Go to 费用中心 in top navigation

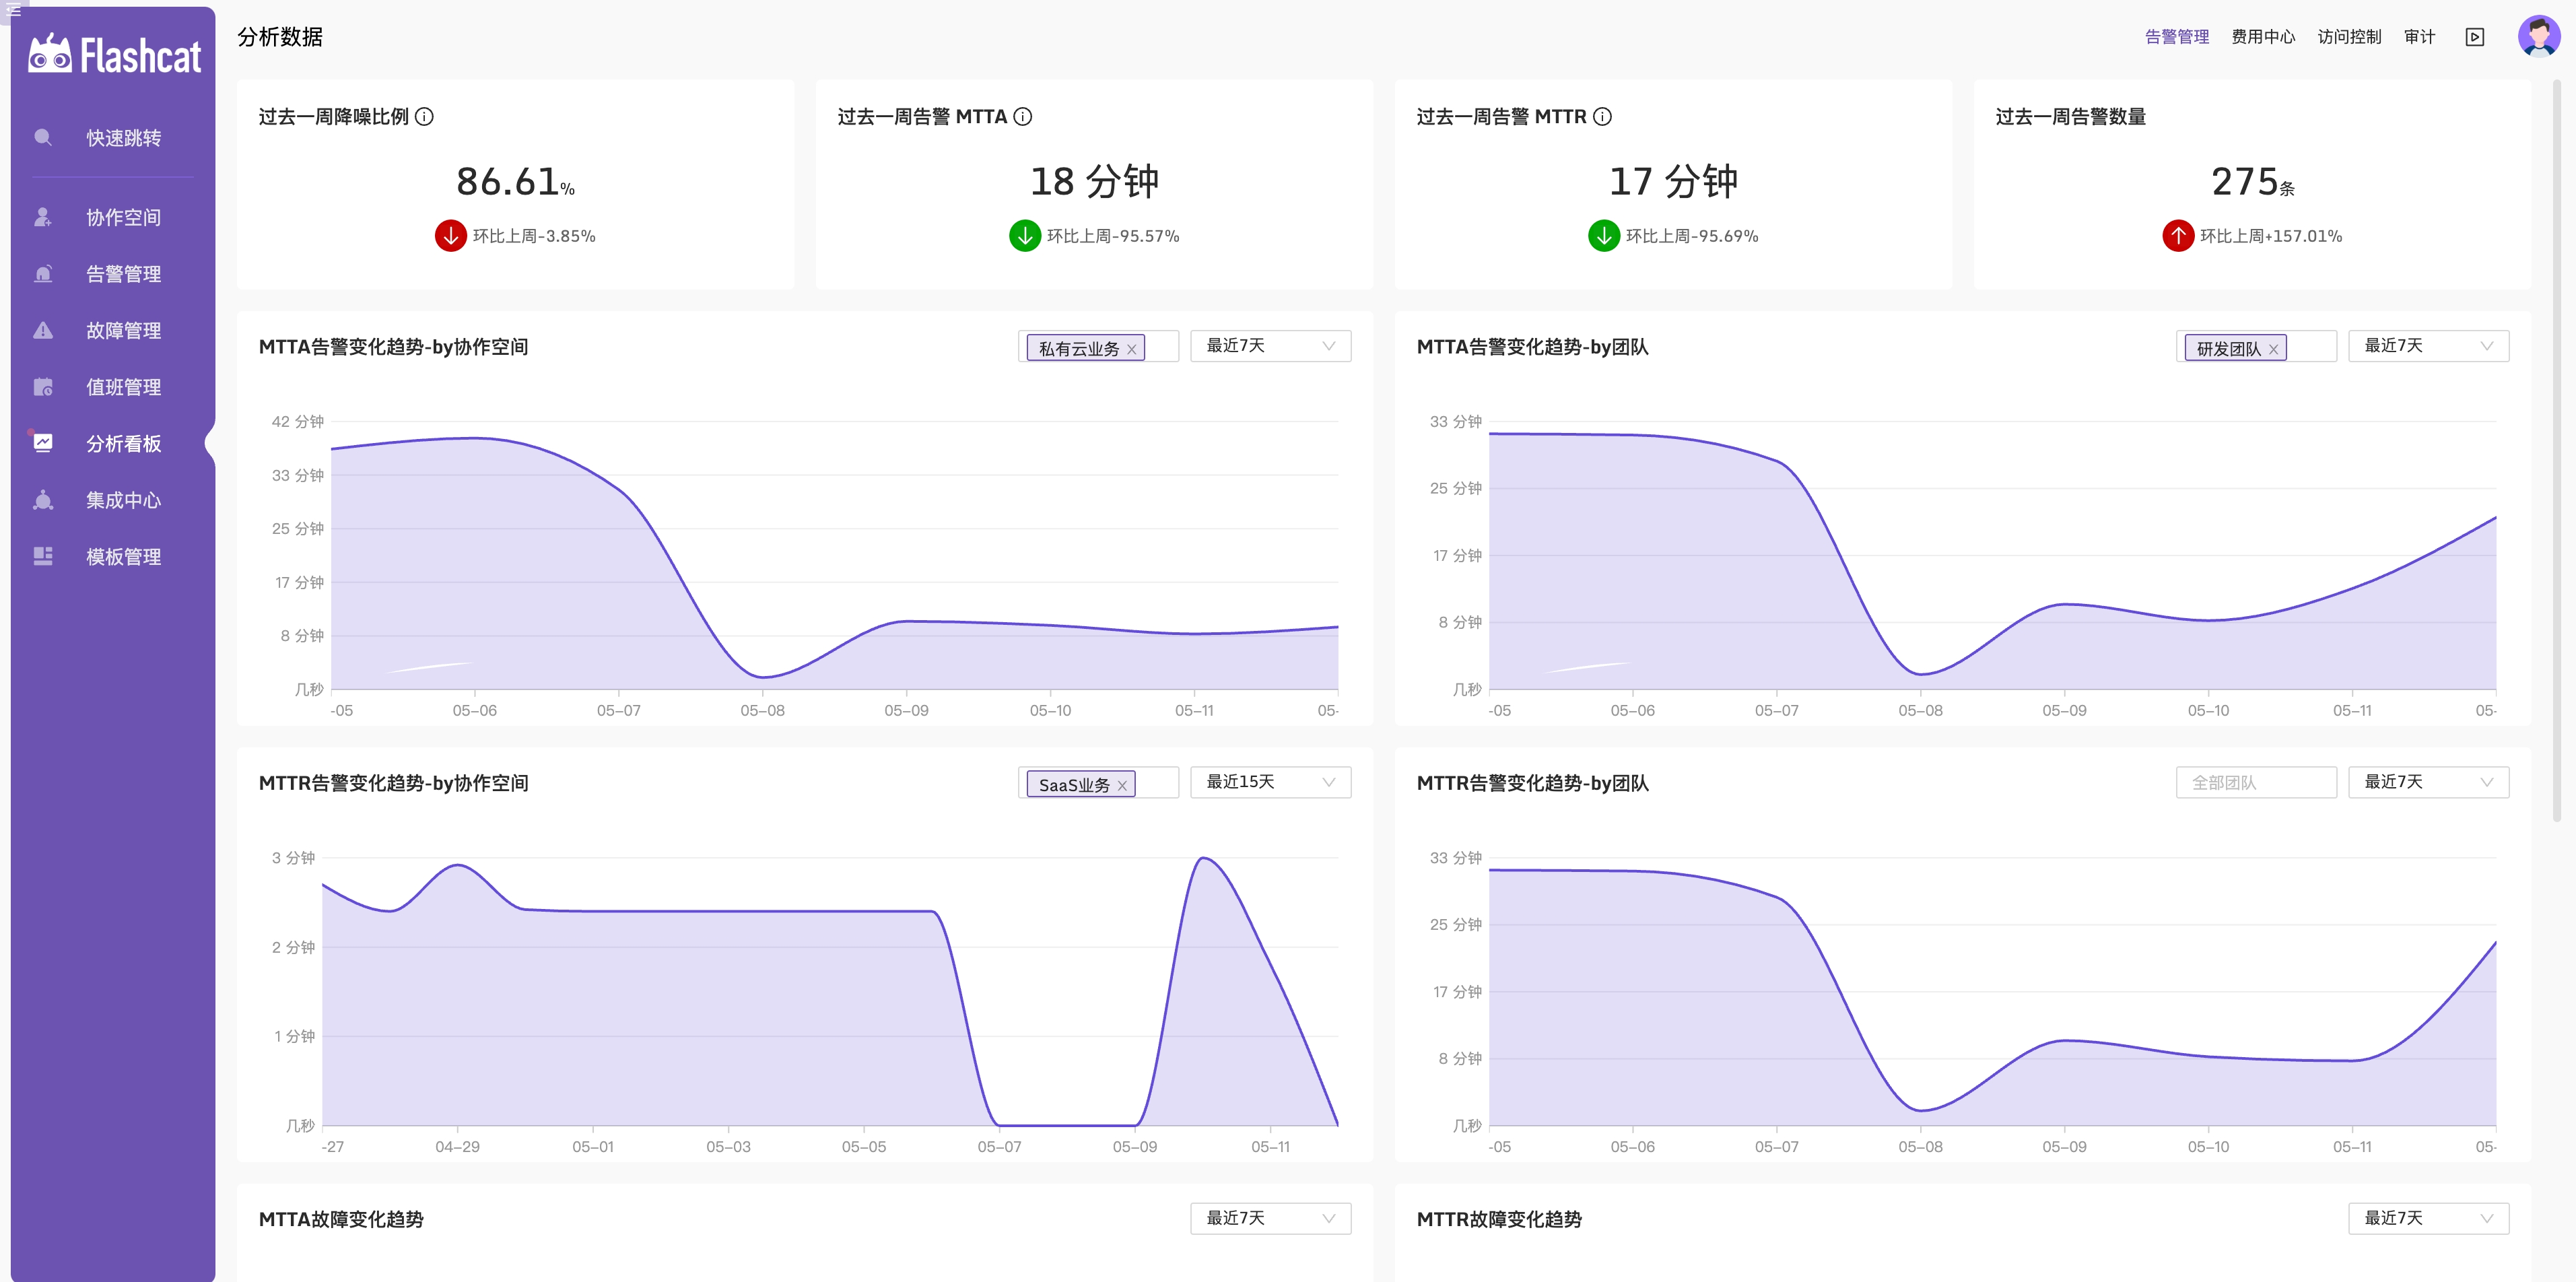pos(2263,37)
